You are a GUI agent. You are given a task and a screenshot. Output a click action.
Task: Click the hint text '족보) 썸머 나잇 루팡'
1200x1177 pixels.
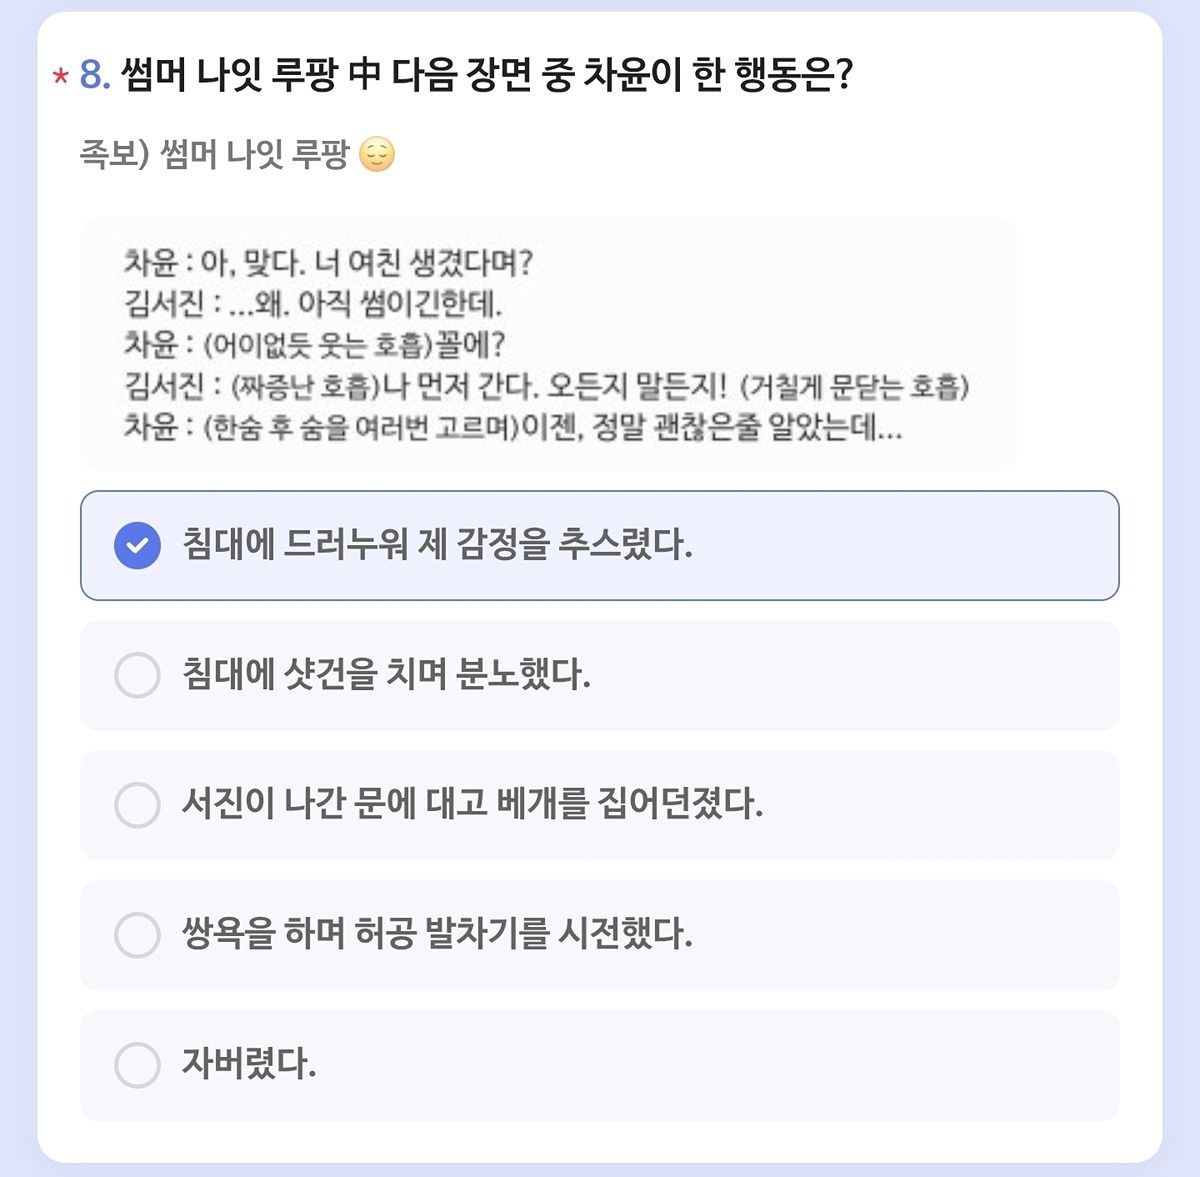(x=214, y=155)
